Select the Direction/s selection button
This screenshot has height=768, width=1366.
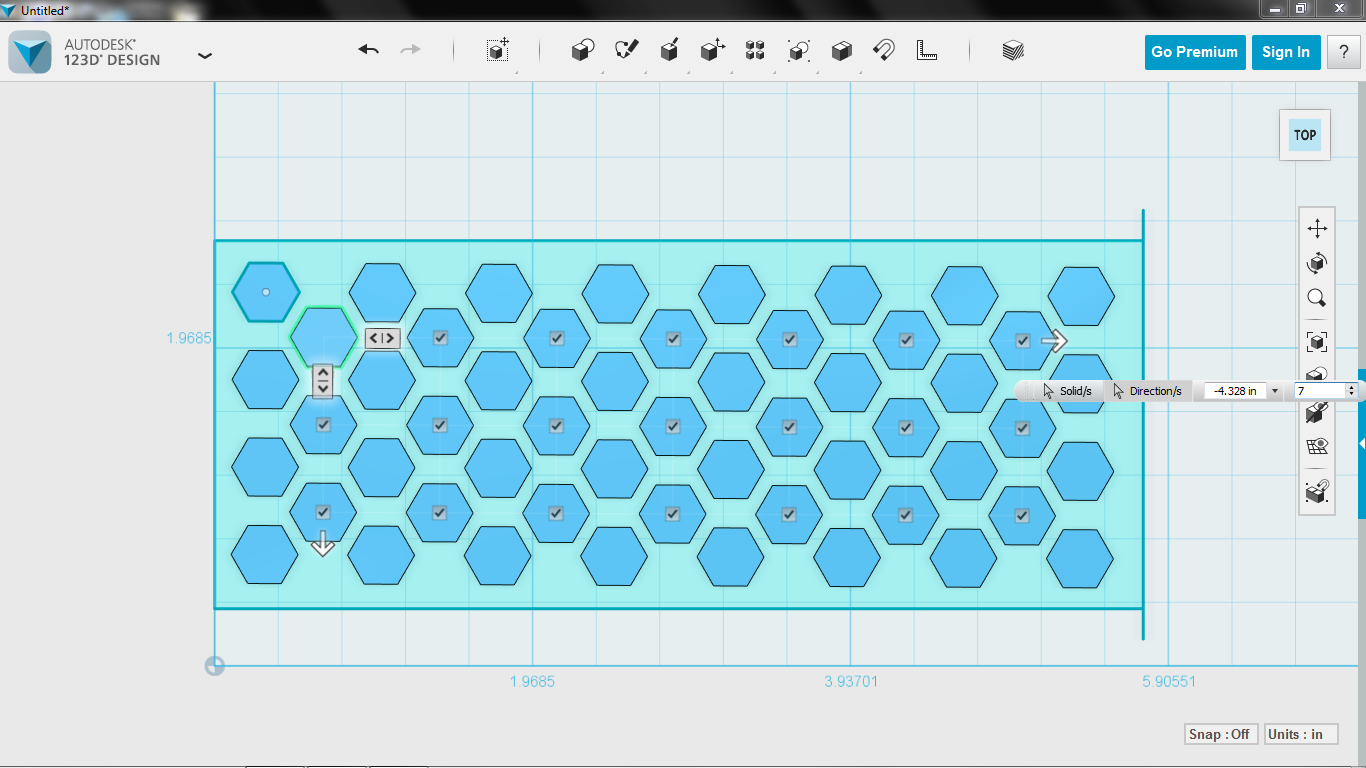1147,391
